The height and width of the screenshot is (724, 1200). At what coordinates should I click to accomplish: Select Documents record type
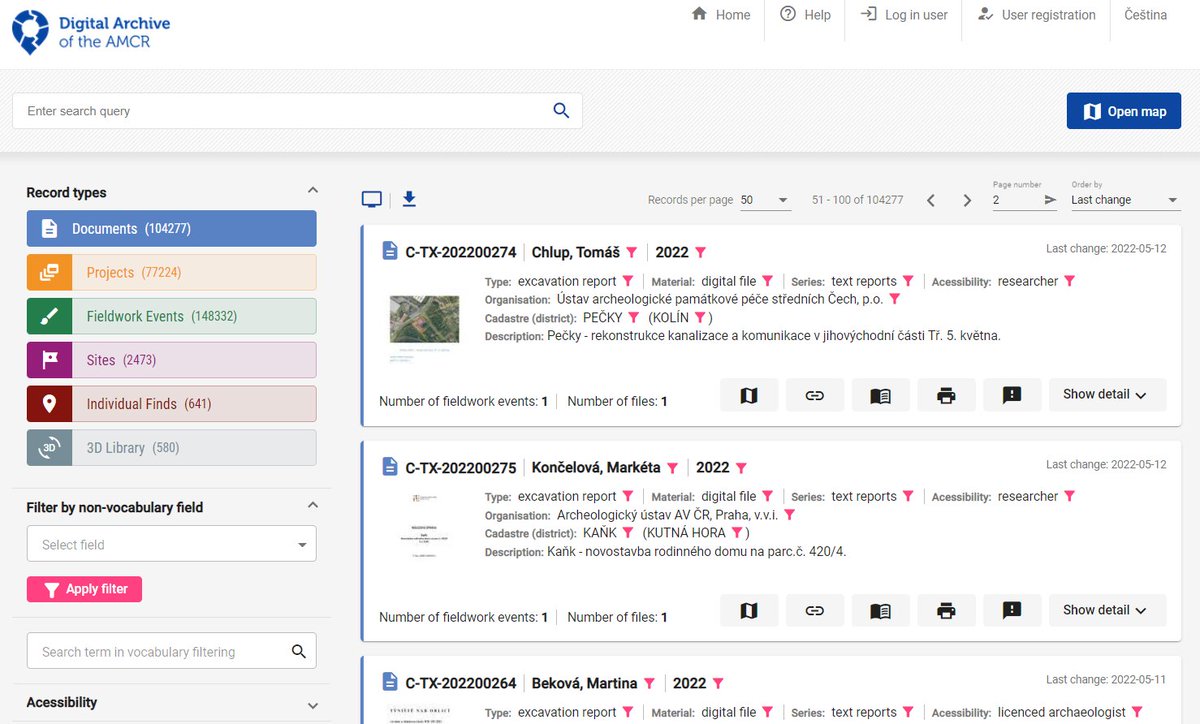(171, 229)
